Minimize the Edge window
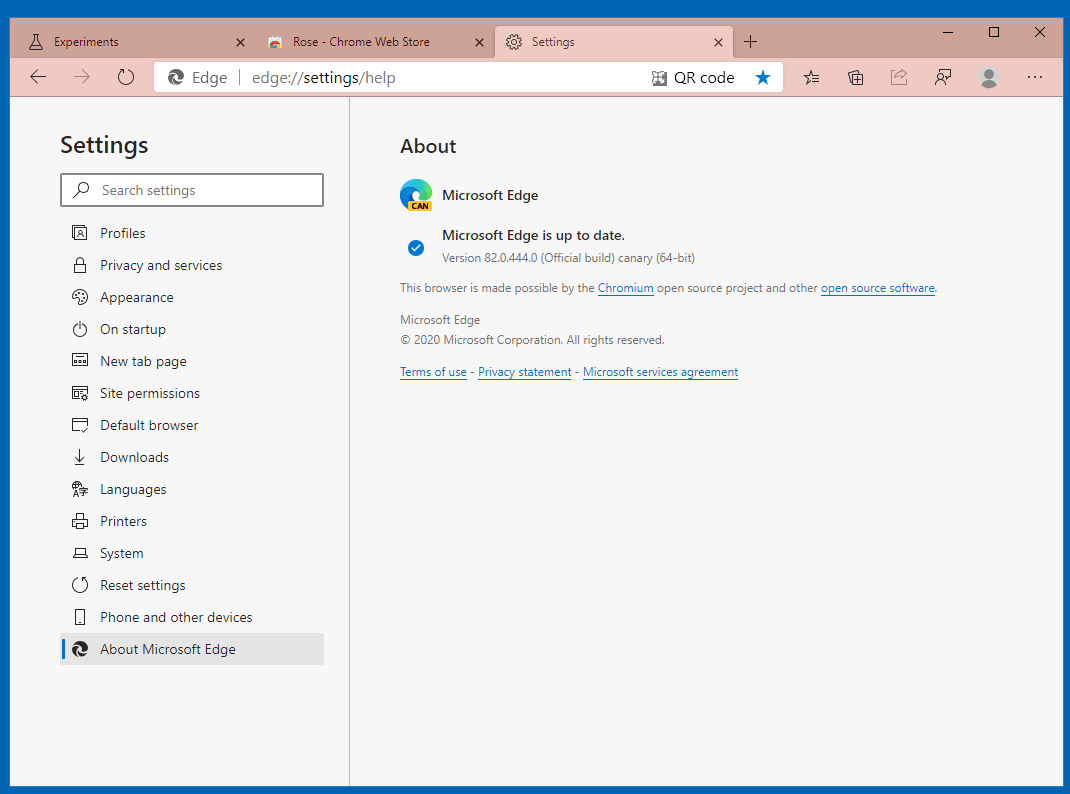The height and width of the screenshot is (794, 1070). click(948, 32)
